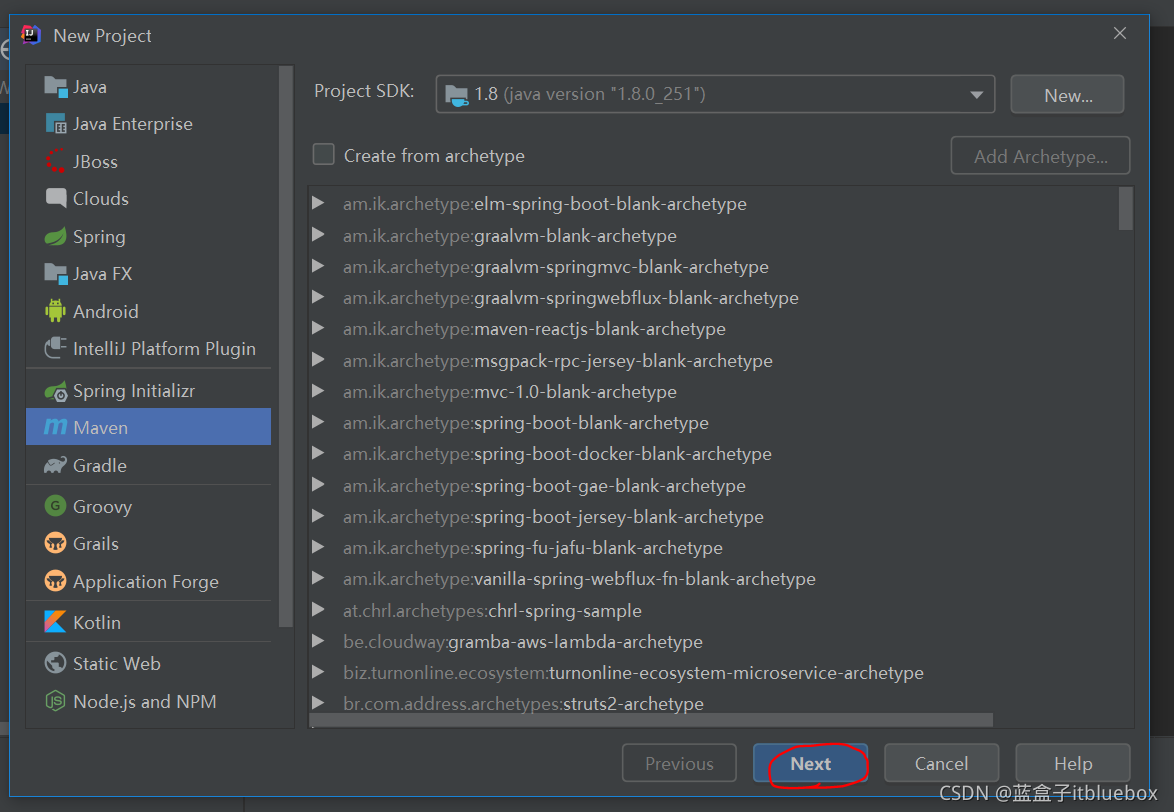Select the Grails icon
The width and height of the screenshot is (1174, 812).
point(55,543)
